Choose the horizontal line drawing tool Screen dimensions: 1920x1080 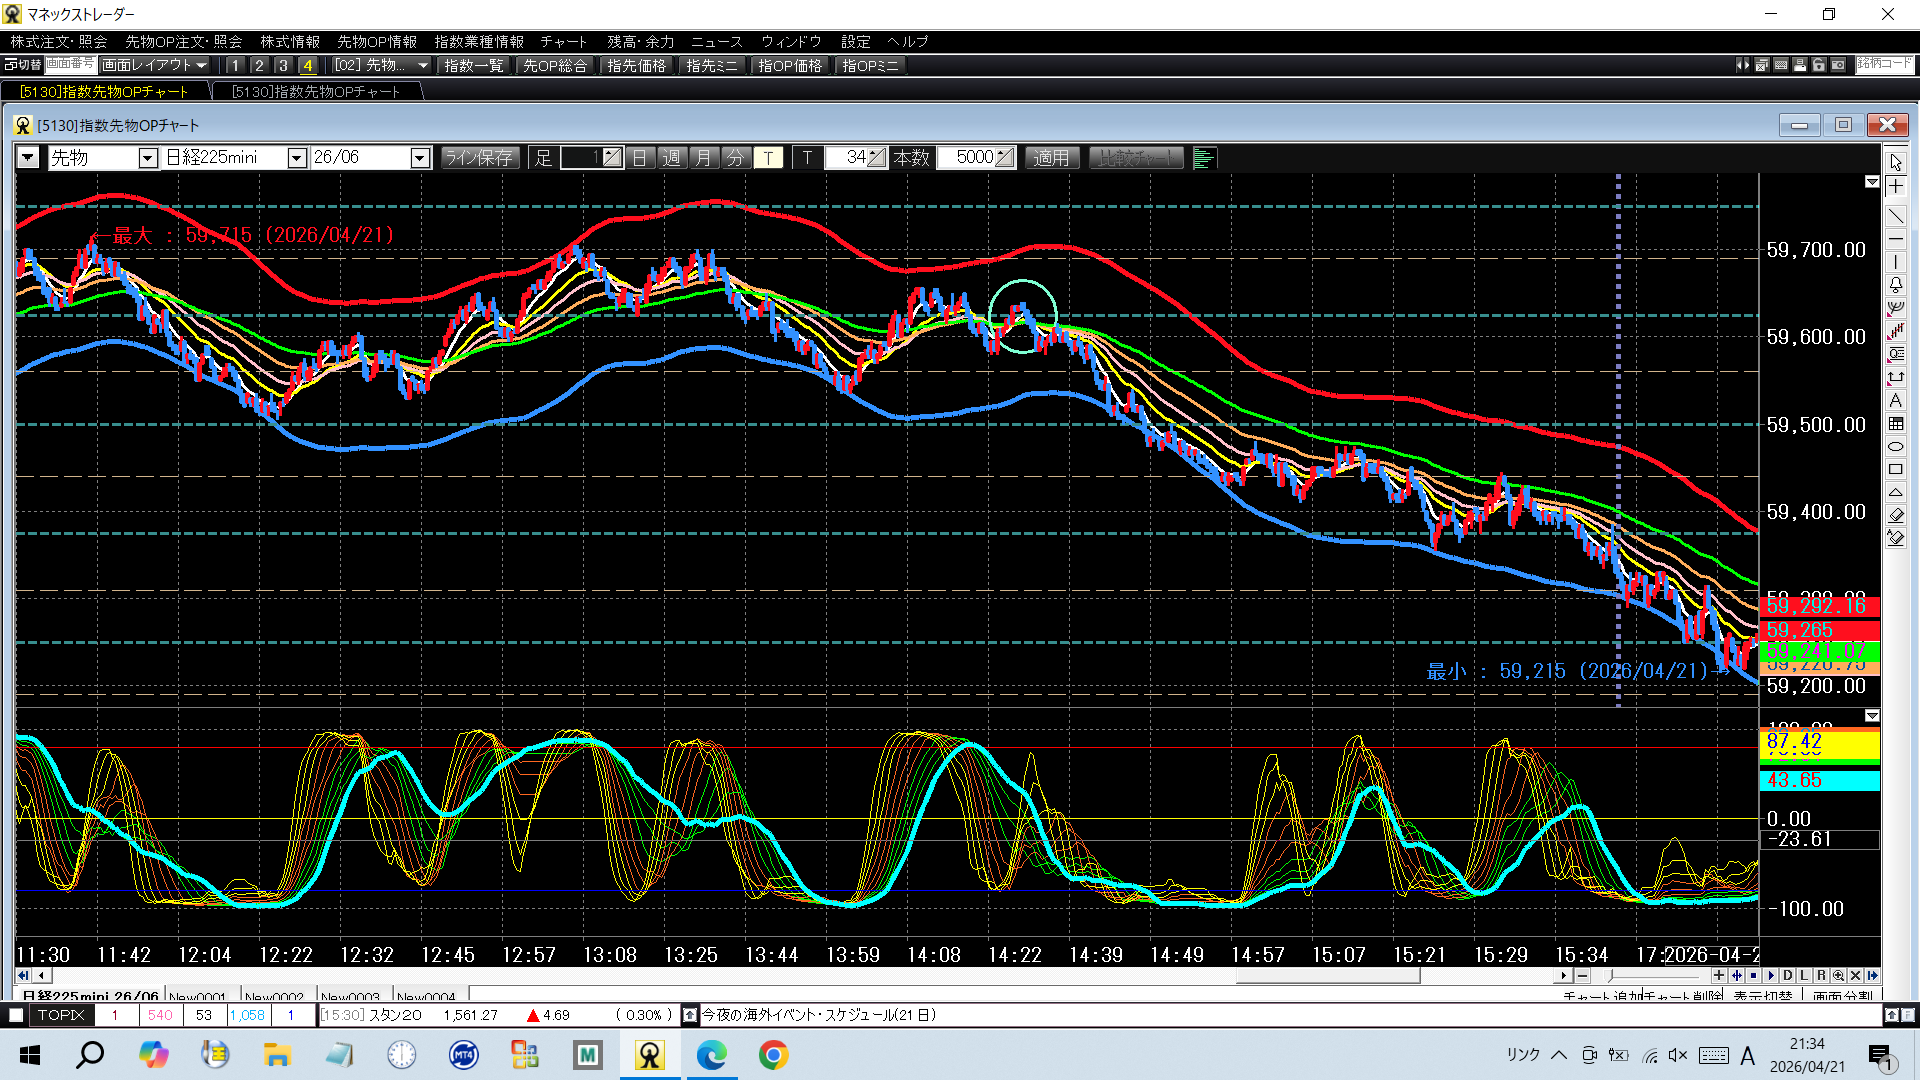click(1895, 240)
